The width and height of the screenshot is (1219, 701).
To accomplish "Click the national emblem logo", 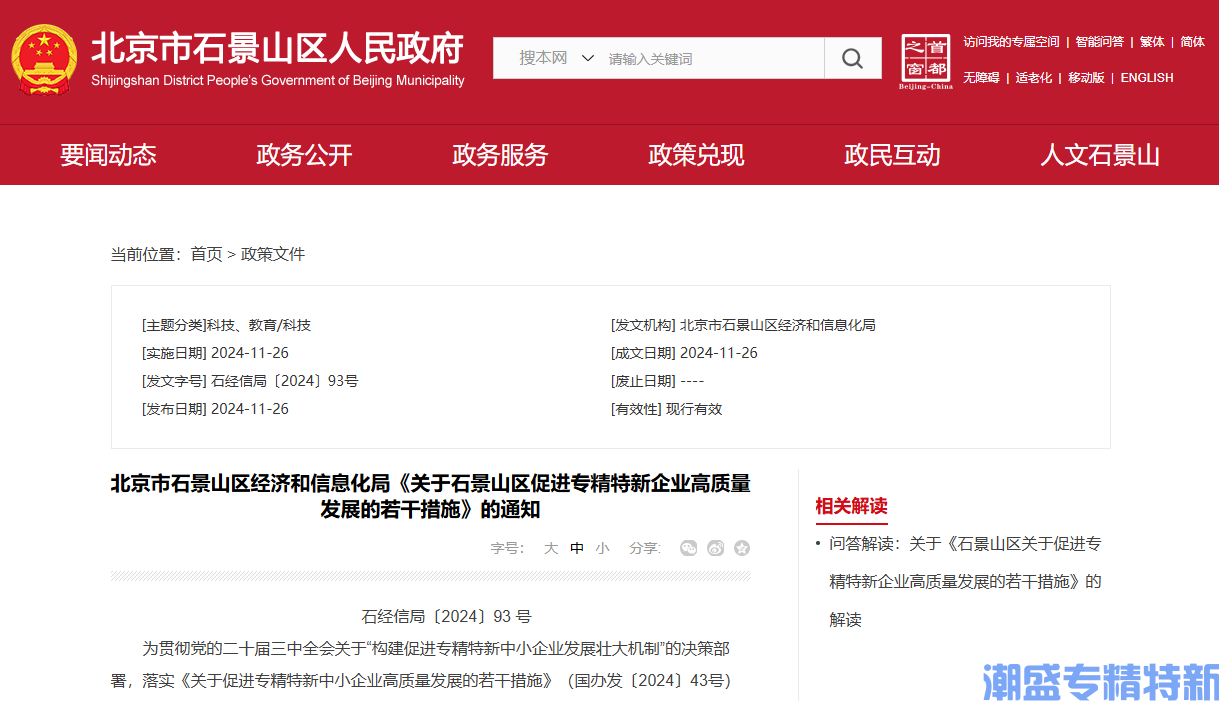I will click(x=44, y=59).
